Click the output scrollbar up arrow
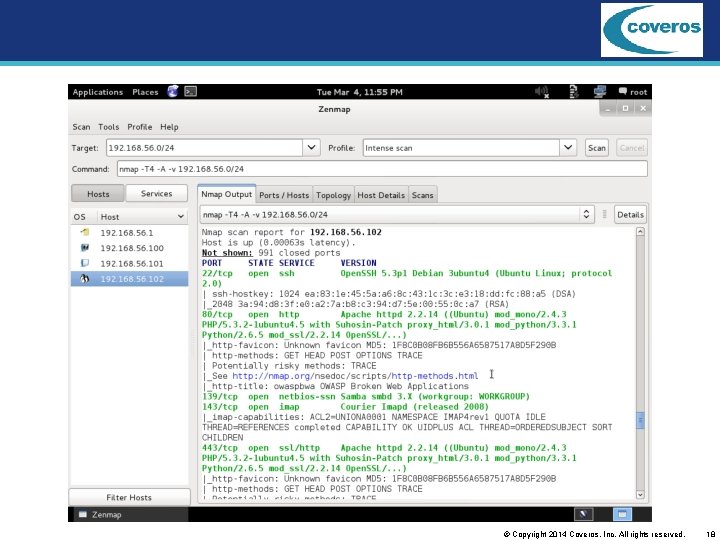720x540 pixels. 640,232
